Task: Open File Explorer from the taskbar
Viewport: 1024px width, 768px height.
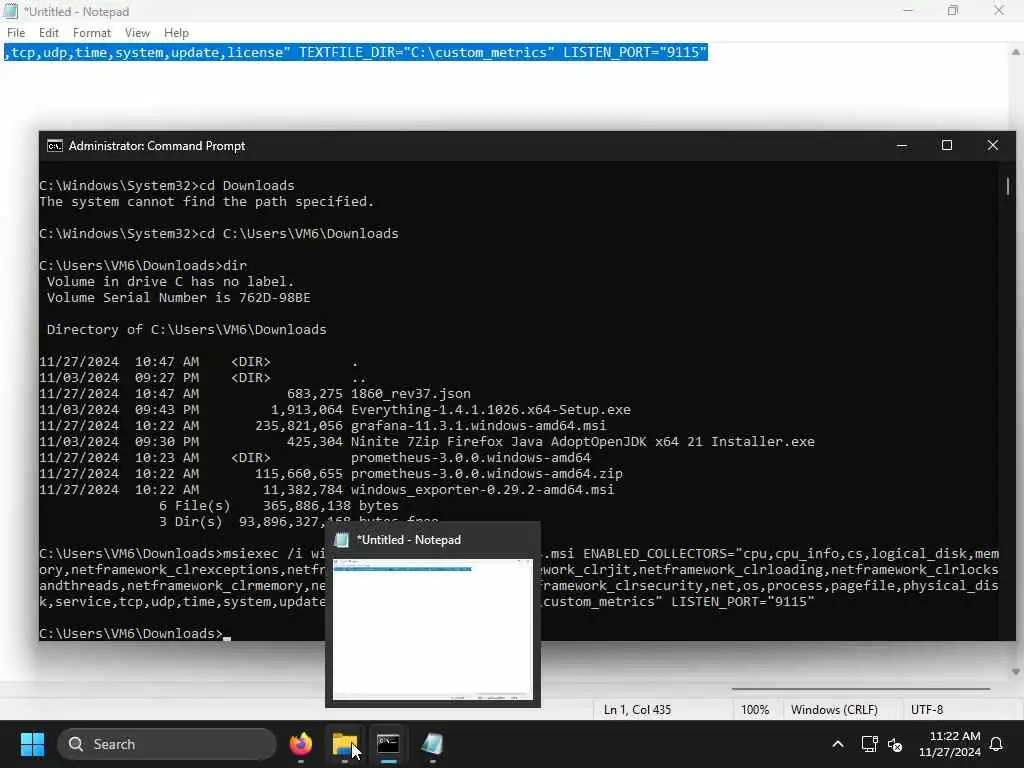Action: click(345, 744)
